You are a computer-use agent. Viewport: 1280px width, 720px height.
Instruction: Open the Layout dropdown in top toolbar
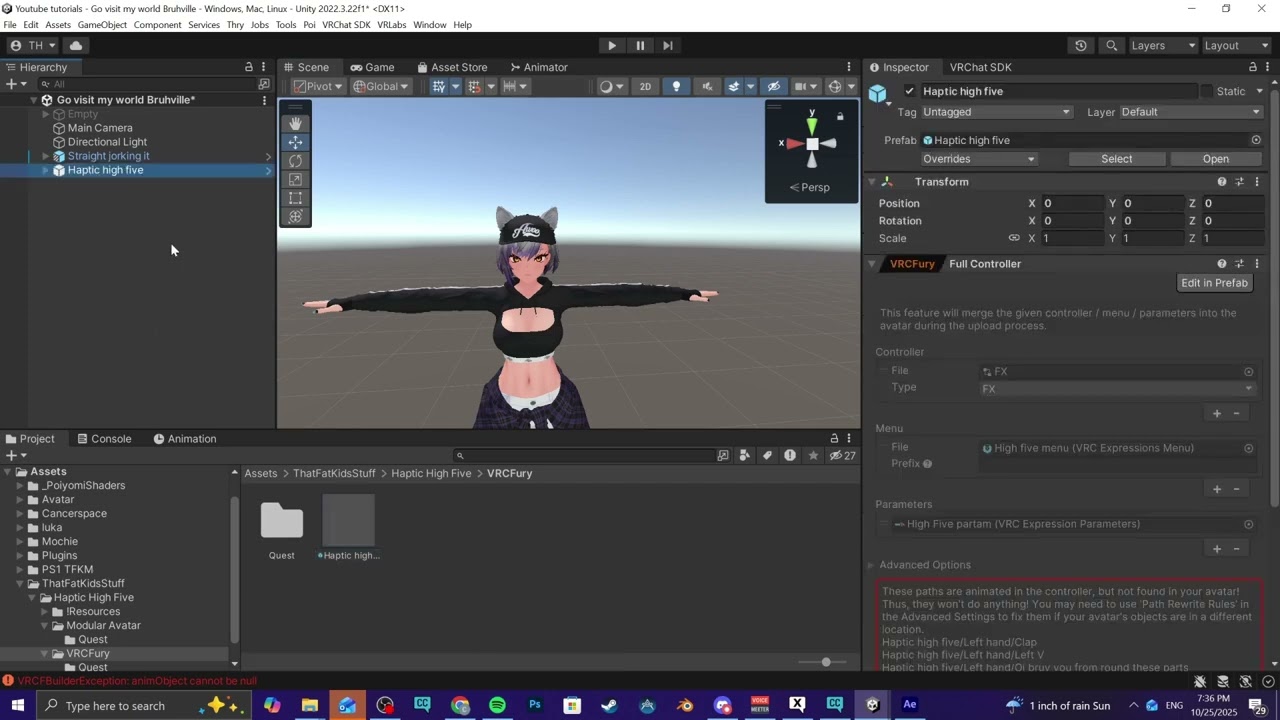pyautogui.click(x=1236, y=45)
